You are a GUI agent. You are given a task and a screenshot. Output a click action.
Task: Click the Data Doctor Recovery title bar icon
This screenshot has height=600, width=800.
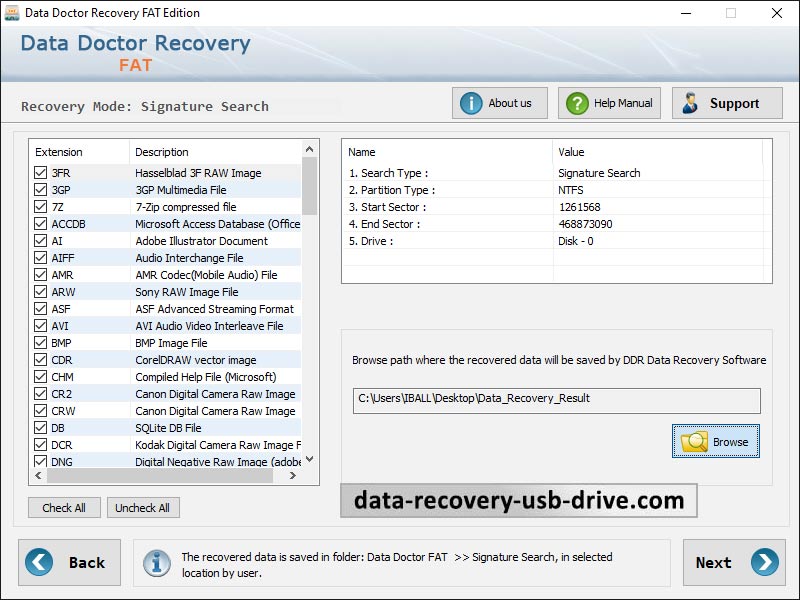point(12,13)
